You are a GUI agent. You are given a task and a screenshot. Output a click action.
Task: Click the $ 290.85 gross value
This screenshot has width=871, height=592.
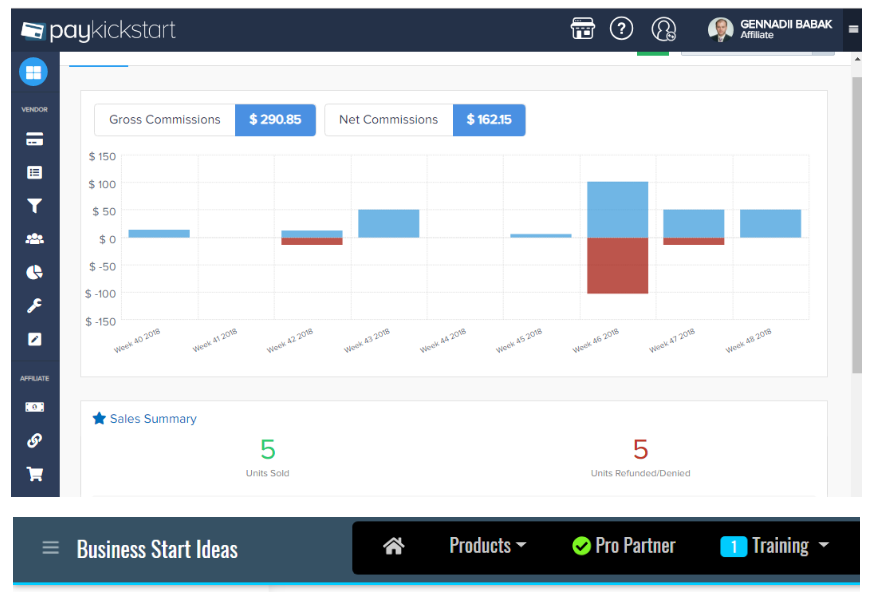point(275,120)
